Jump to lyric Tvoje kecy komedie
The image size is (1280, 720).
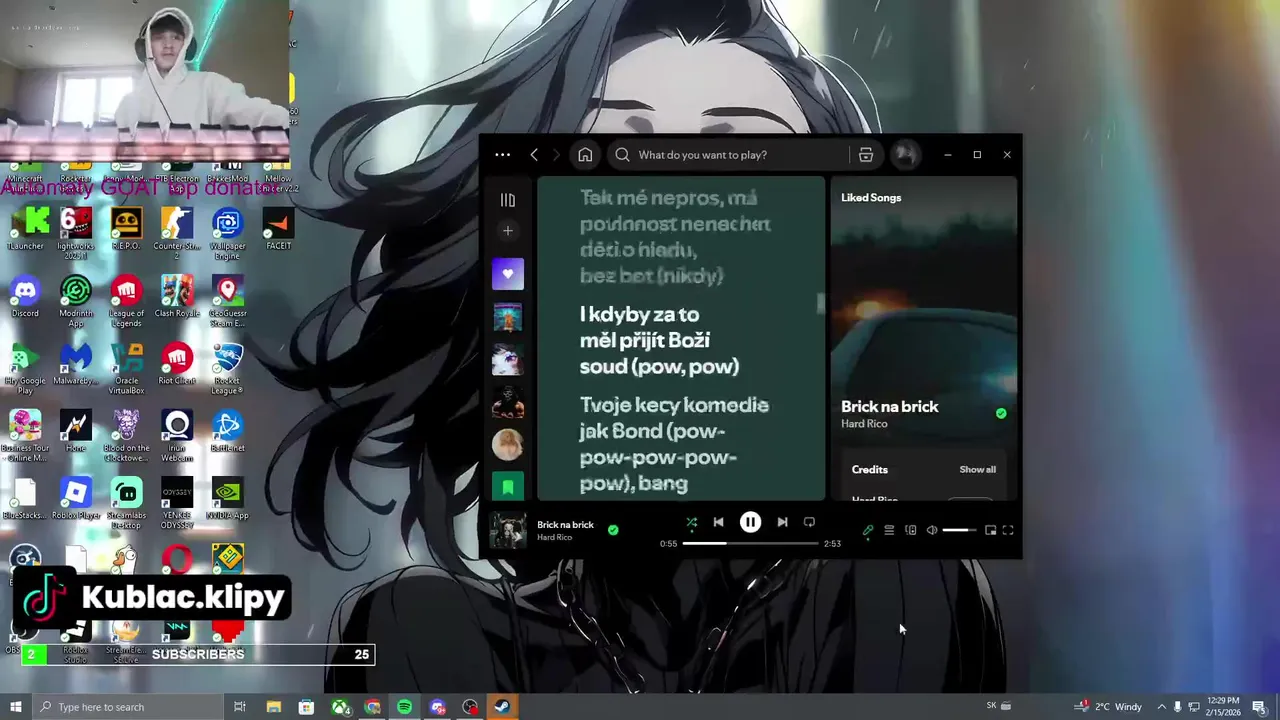[674, 444]
